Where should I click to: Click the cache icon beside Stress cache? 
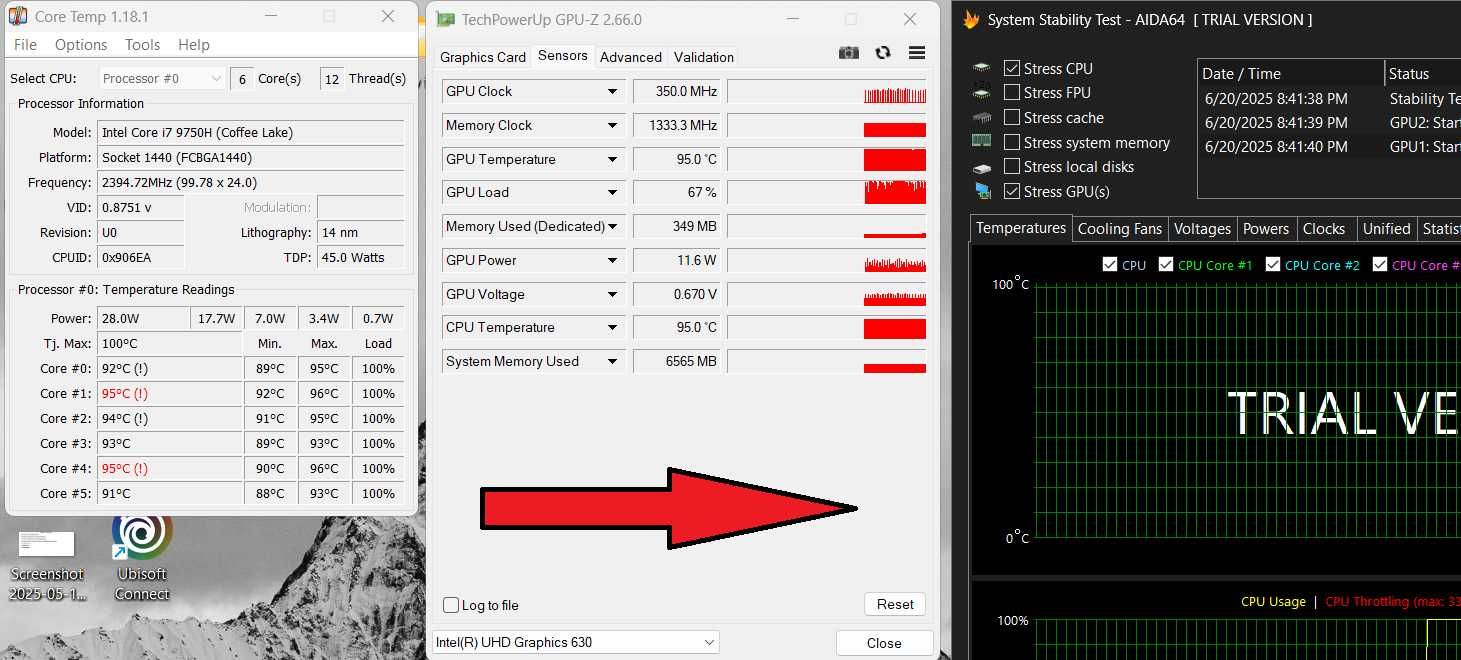982,117
